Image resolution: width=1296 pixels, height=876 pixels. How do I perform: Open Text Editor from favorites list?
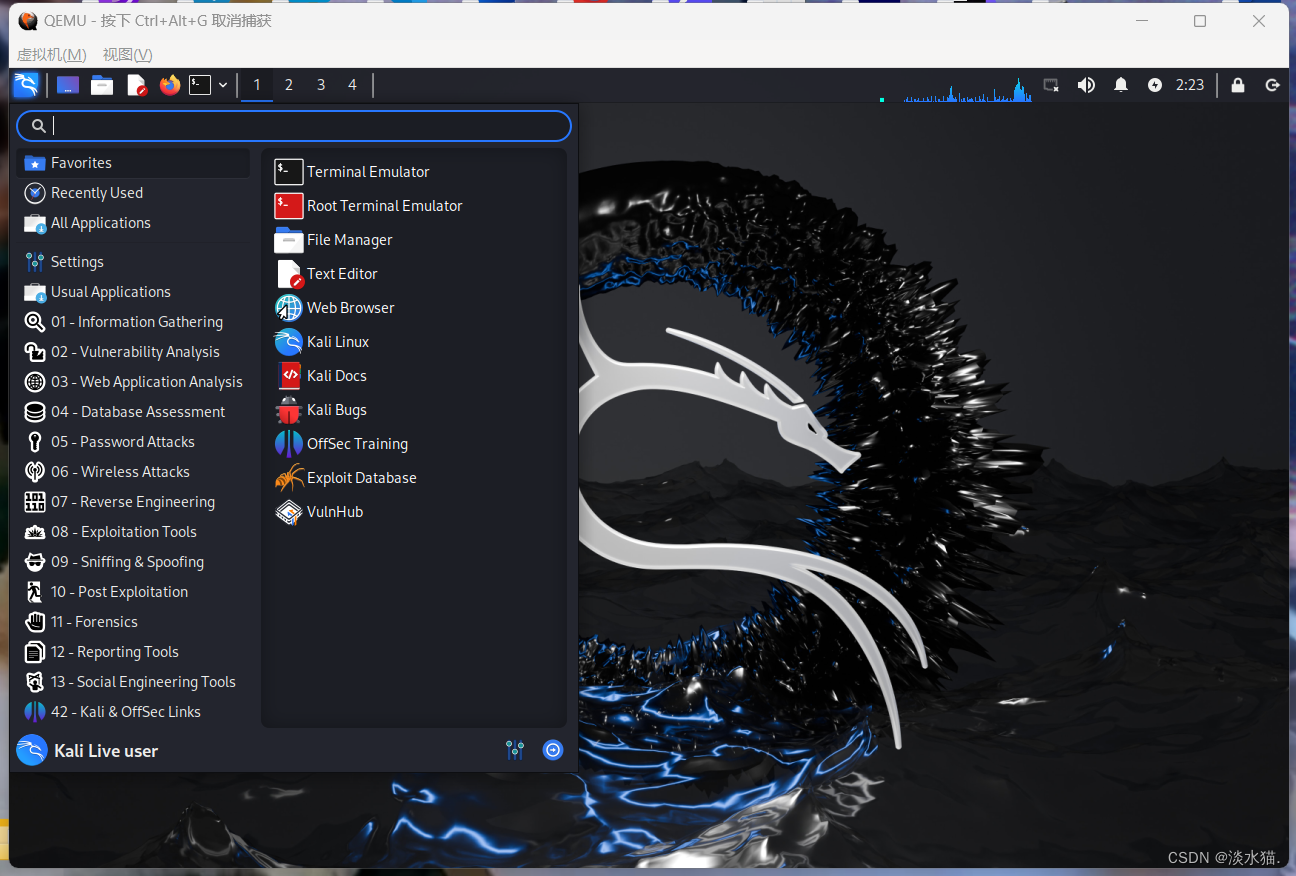414,274
